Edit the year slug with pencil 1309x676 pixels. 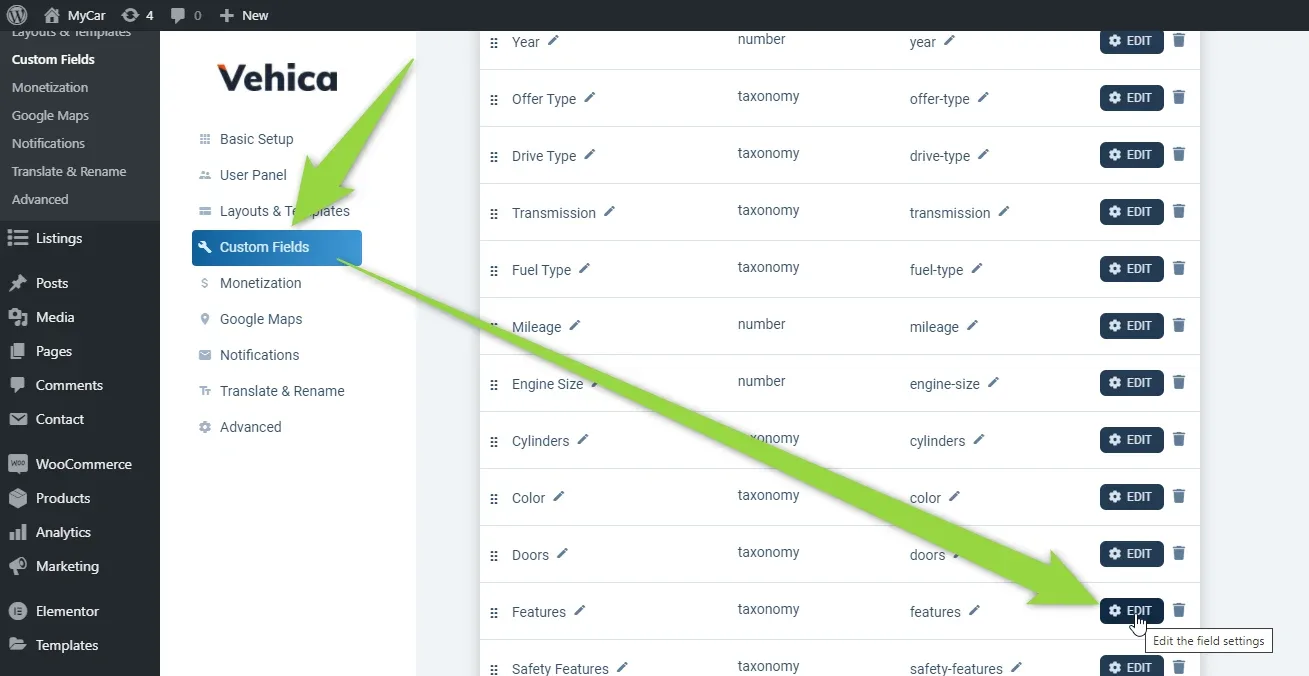click(950, 41)
